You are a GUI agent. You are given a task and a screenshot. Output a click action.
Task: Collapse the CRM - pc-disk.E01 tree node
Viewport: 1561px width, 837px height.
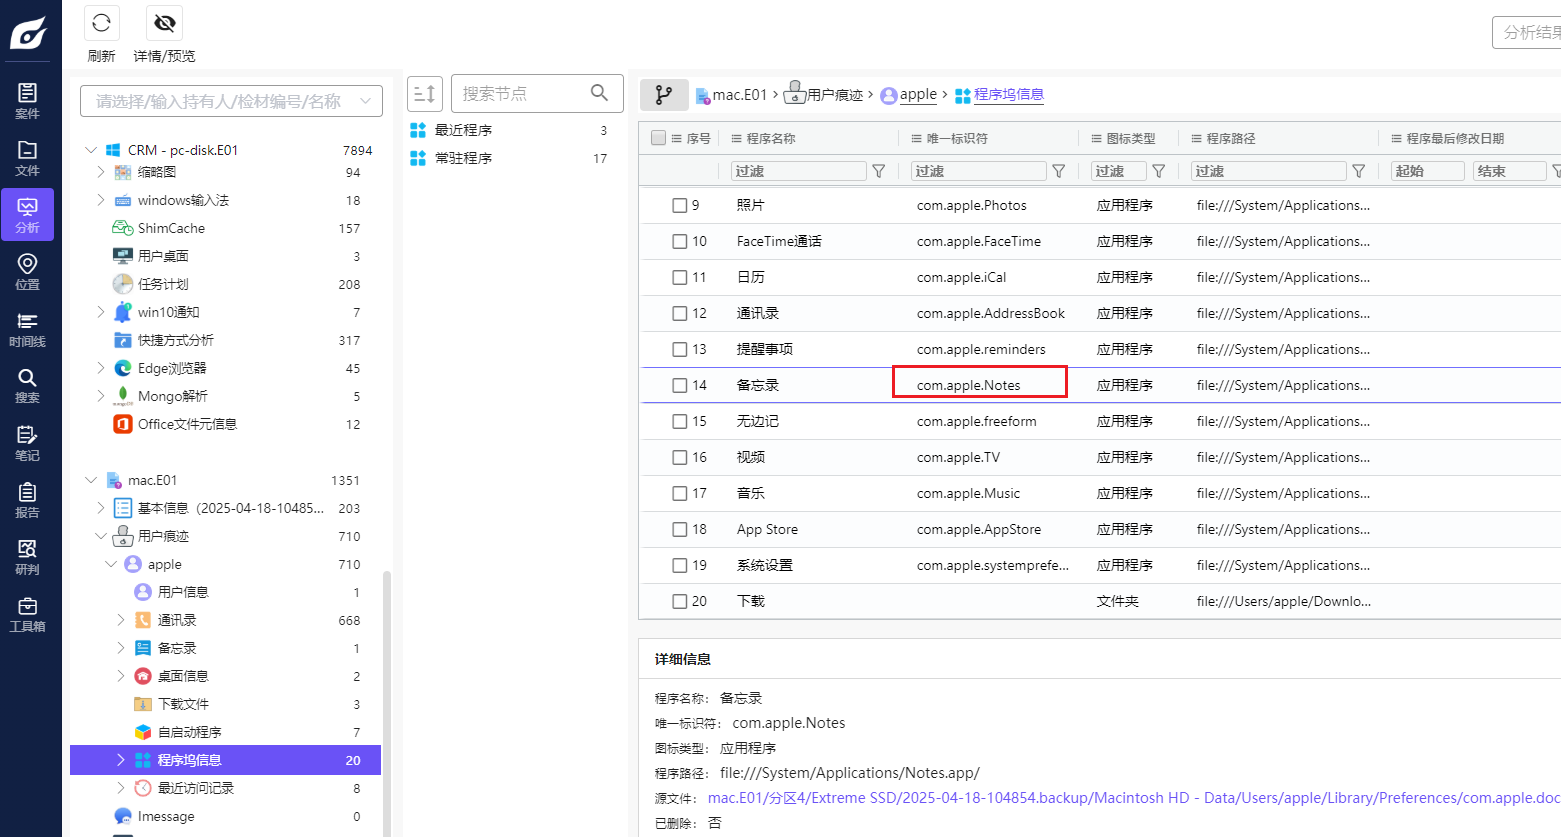pyautogui.click(x=91, y=150)
